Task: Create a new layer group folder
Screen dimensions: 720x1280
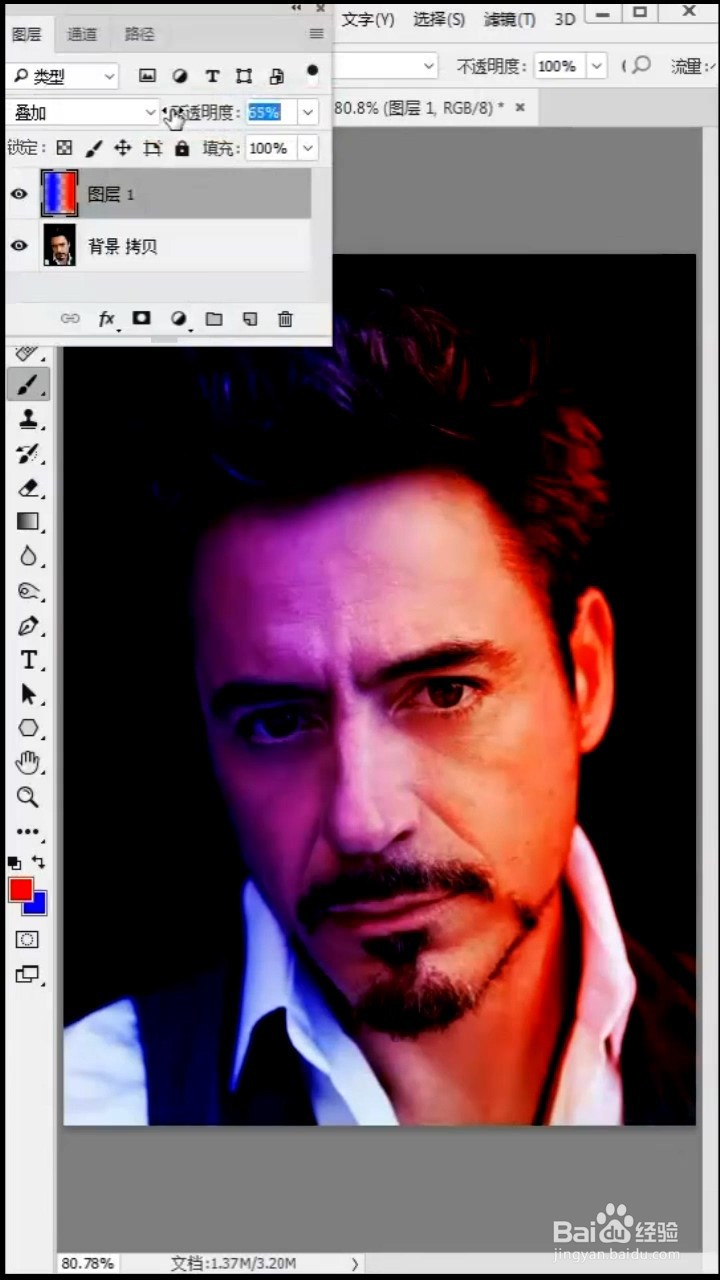Action: pyautogui.click(x=214, y=319)
